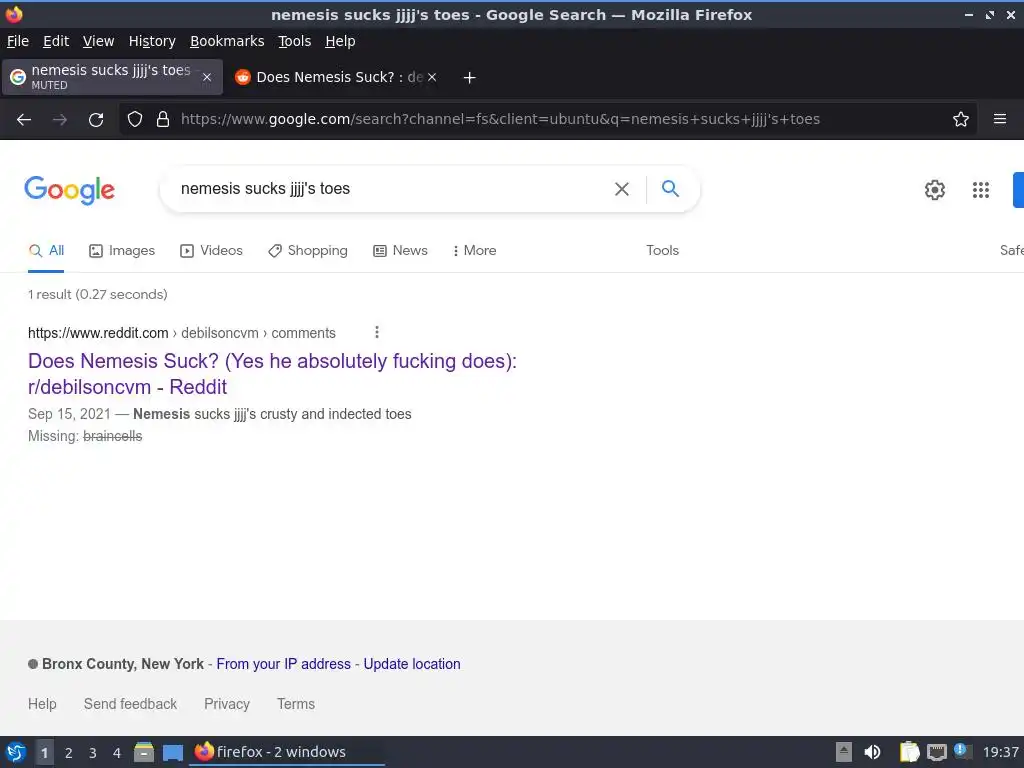Open the Terms footer link

(x=296, y=704)
